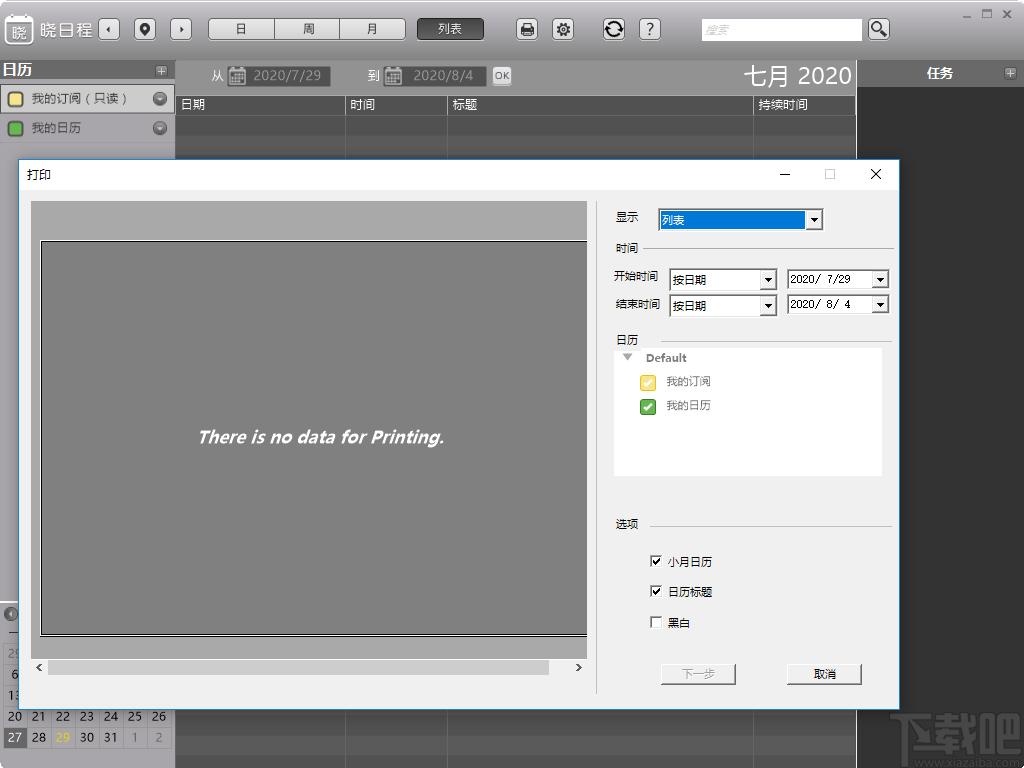This screenshot has width=1024, height=768.
Task: Open help question mark icon
Action: 649,29
